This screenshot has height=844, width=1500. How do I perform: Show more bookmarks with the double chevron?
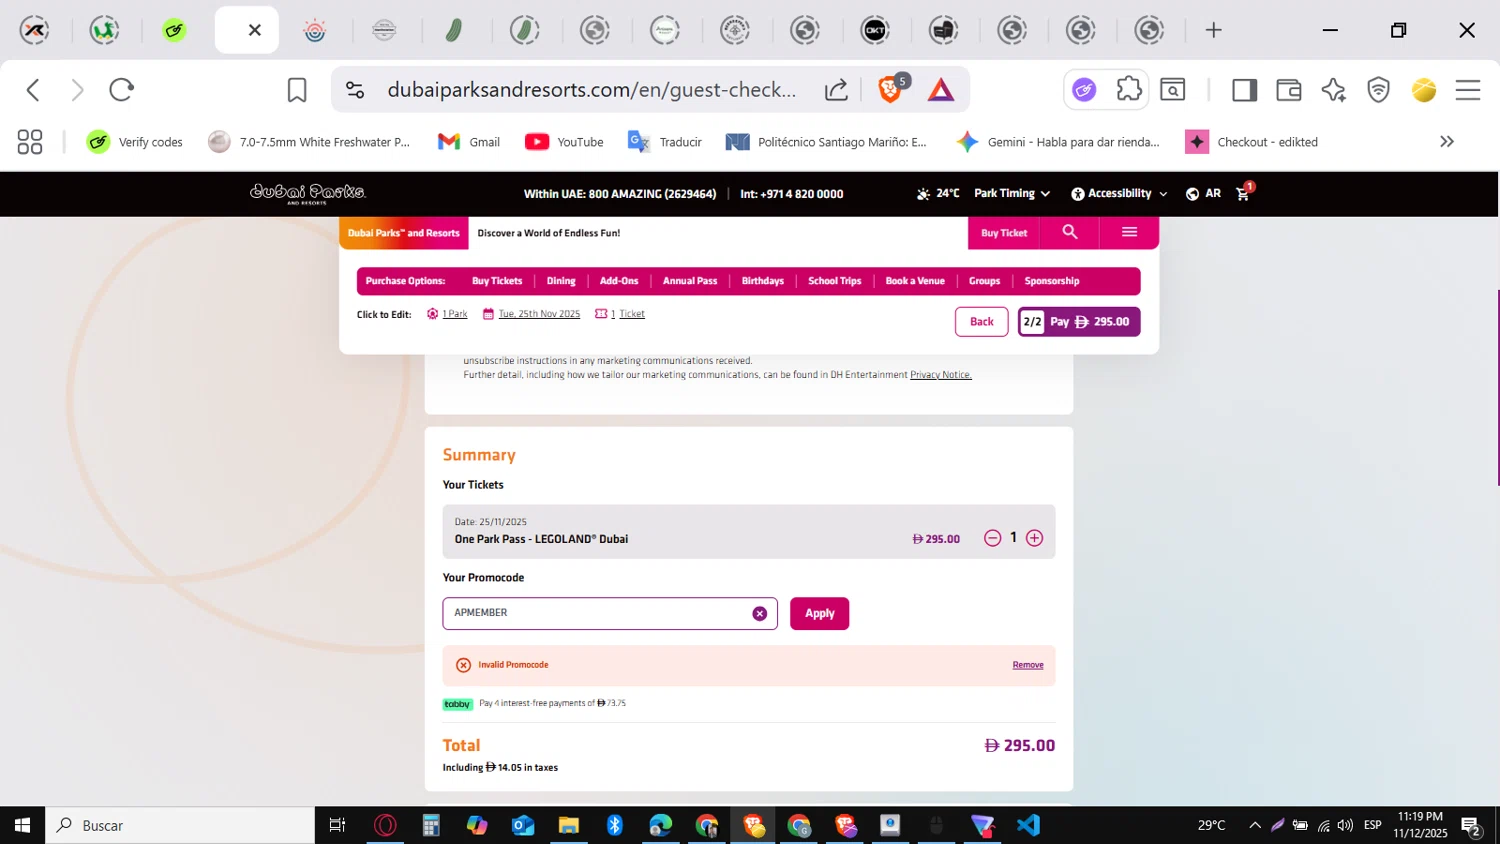[x=1447, y=142]
